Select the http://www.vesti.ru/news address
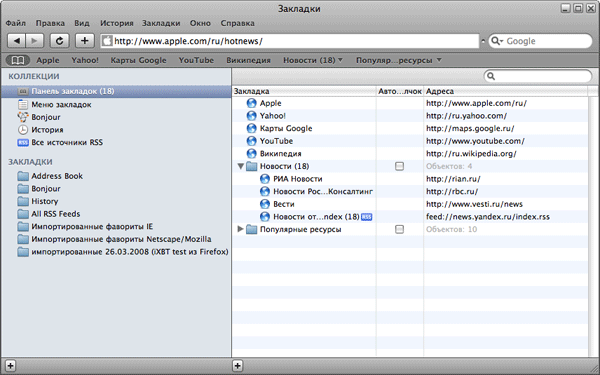Viewport: 600px width, 375px height. click(x=474, y=204)
